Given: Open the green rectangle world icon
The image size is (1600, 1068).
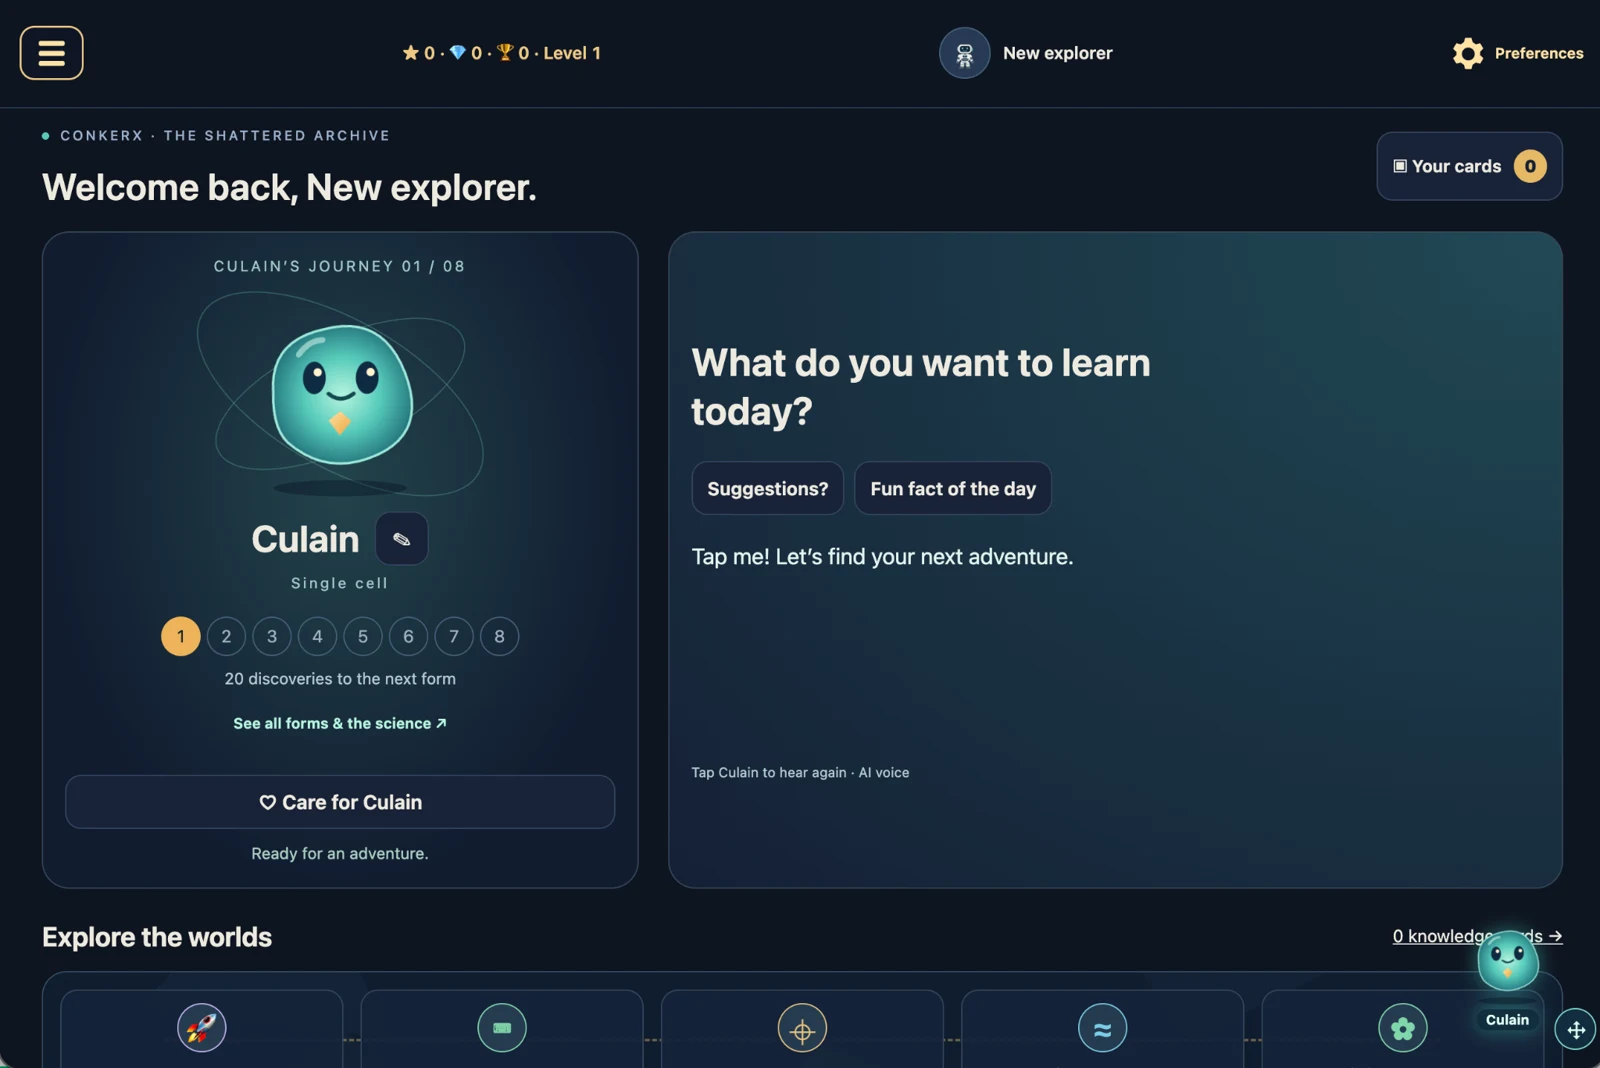Looking at the screenshot, I should tap(502, 1028).
